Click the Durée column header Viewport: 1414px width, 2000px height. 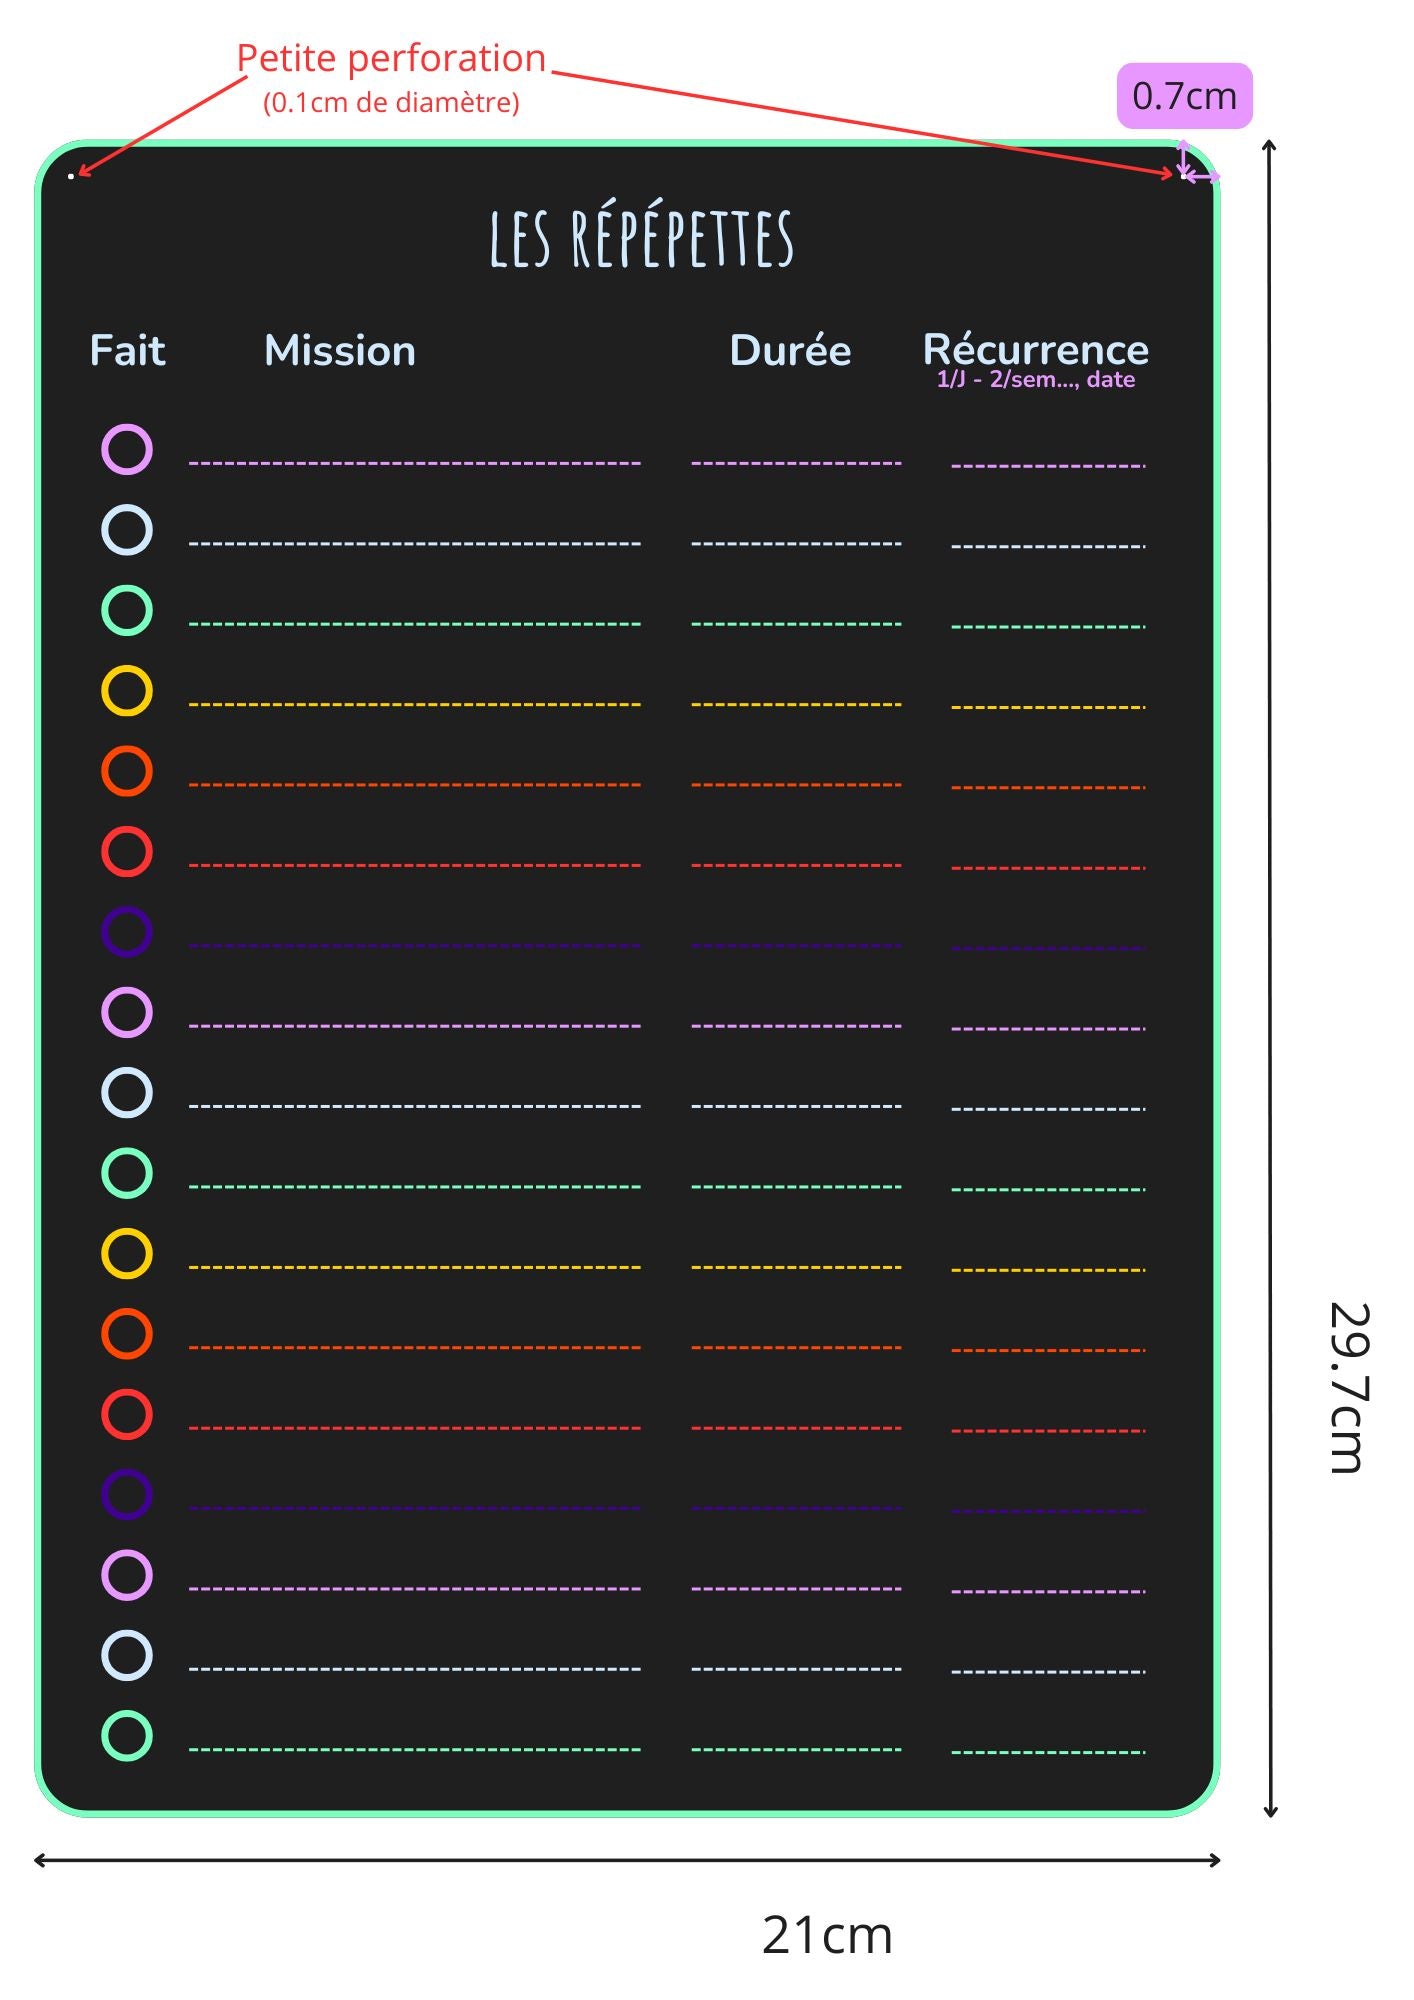tap(790, 351)
